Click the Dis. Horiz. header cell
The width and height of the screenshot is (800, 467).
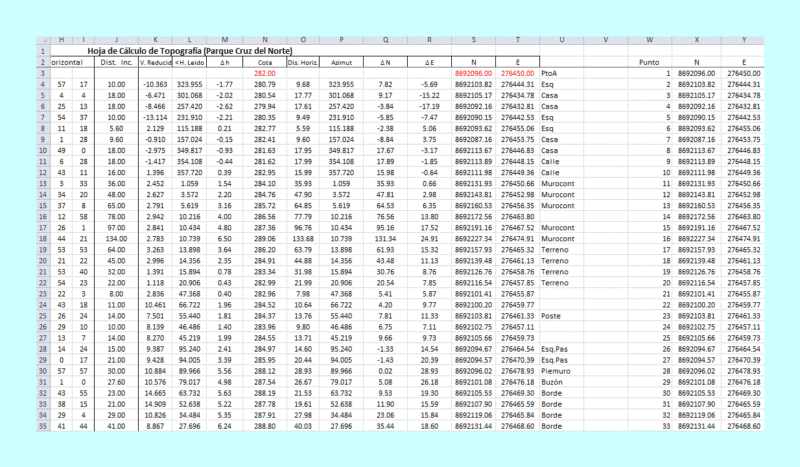(x=303, y=62)
